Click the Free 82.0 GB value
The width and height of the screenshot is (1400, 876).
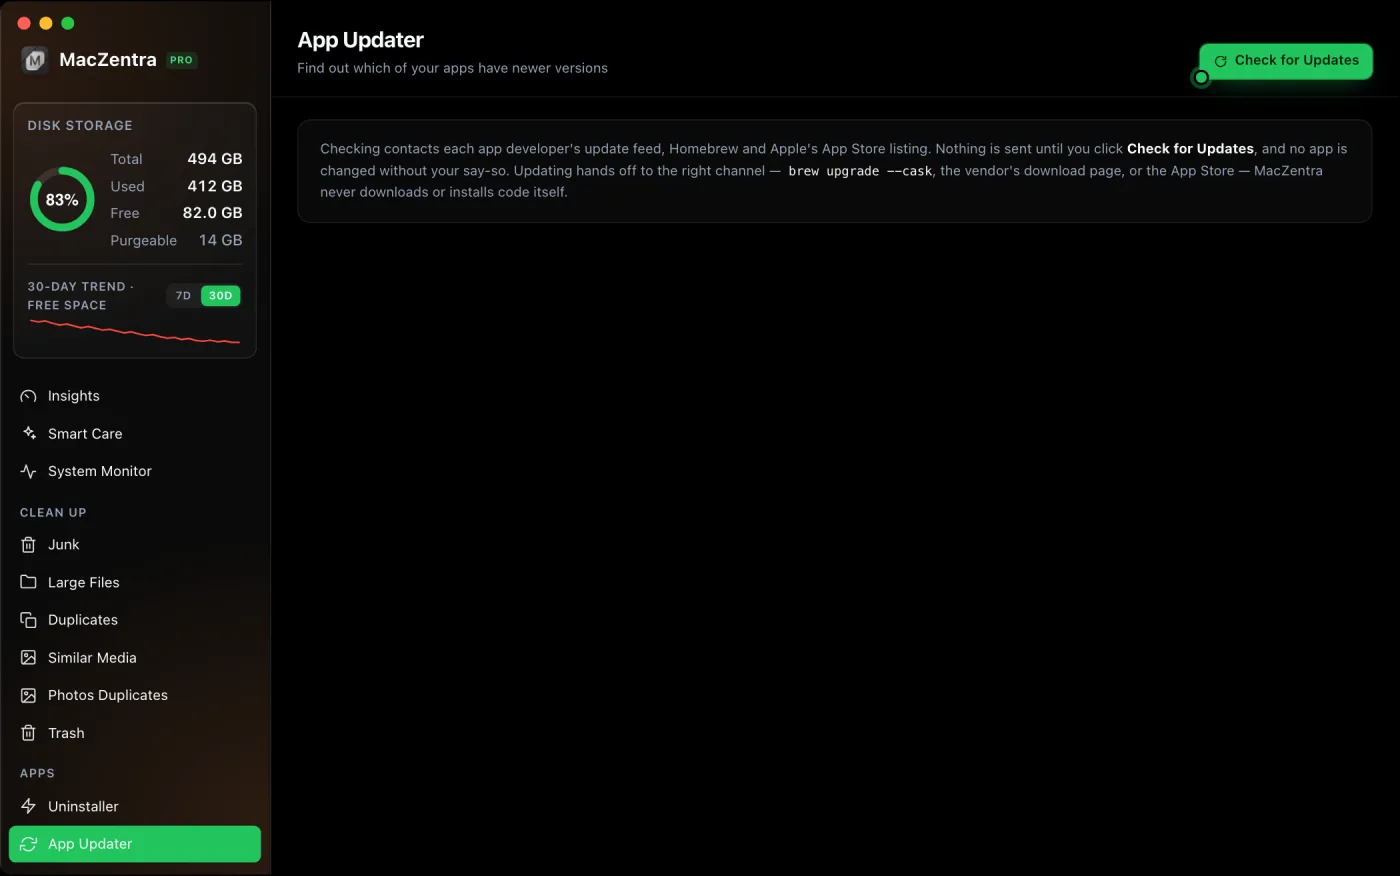[212, 213]
